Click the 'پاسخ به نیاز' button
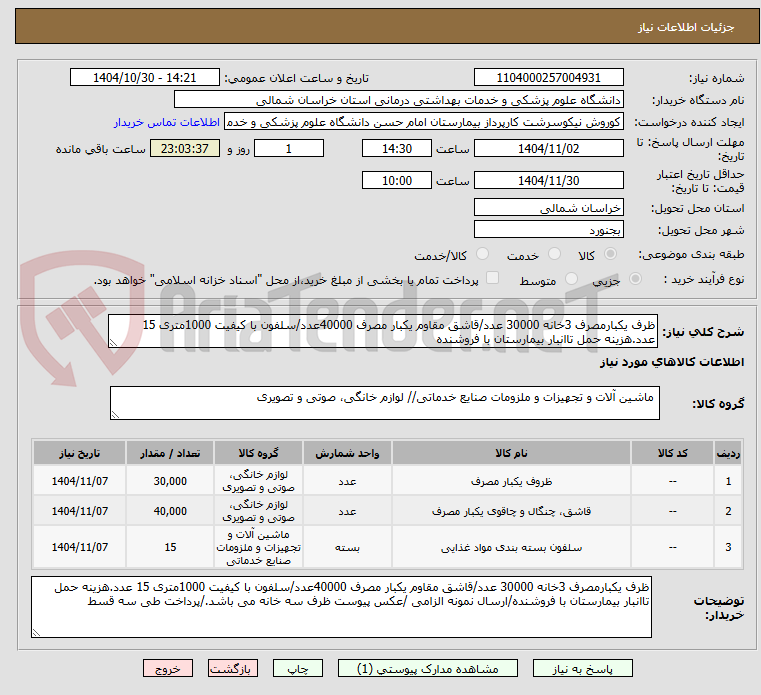The height and width of the screenshot is (695, 761). coord(582,668)
